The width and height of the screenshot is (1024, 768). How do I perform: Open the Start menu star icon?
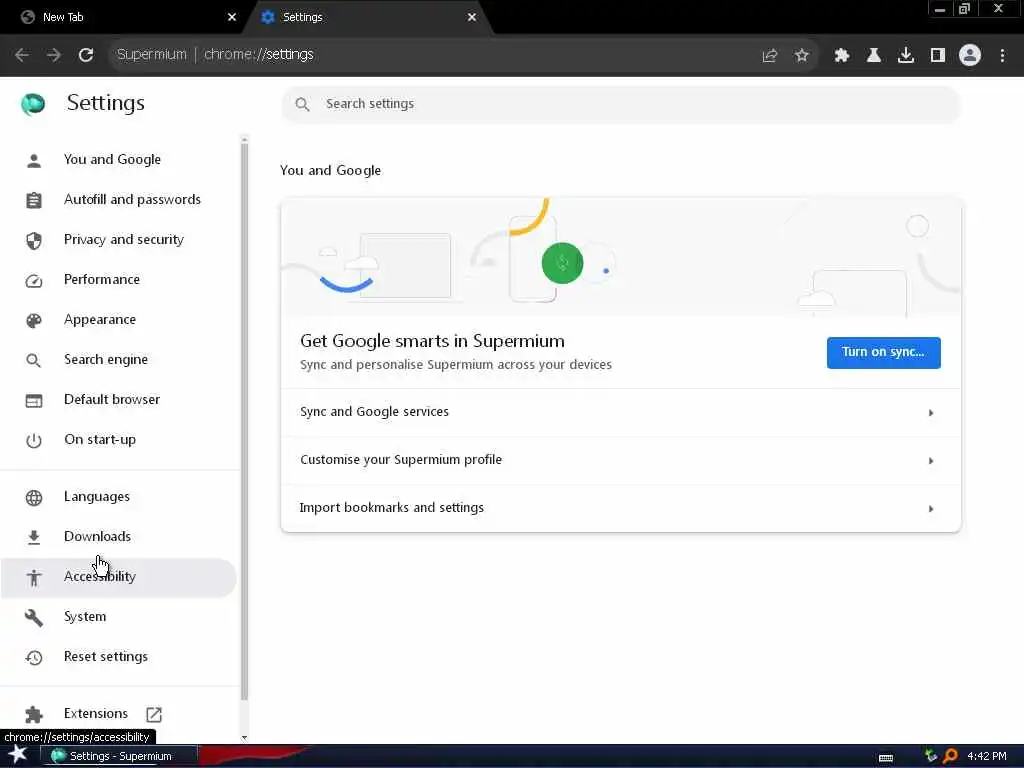click(18, 755)
